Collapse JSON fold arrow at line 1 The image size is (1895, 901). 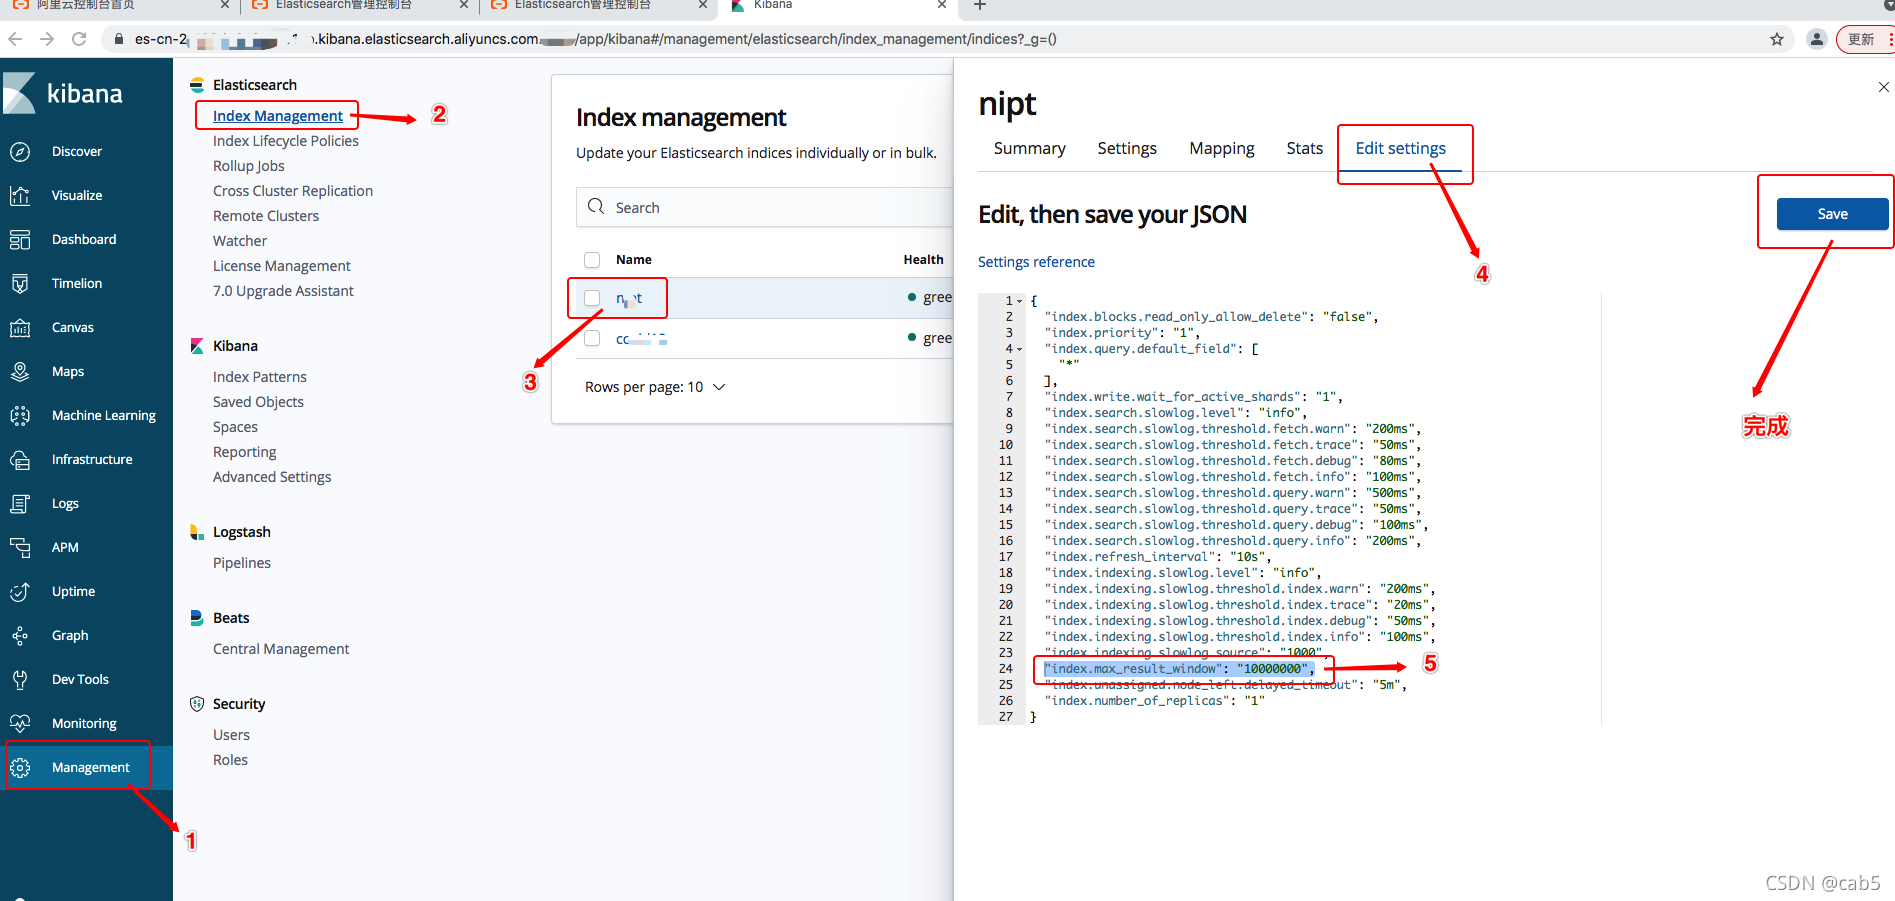pyautogui.click(x=1020, y=301)
